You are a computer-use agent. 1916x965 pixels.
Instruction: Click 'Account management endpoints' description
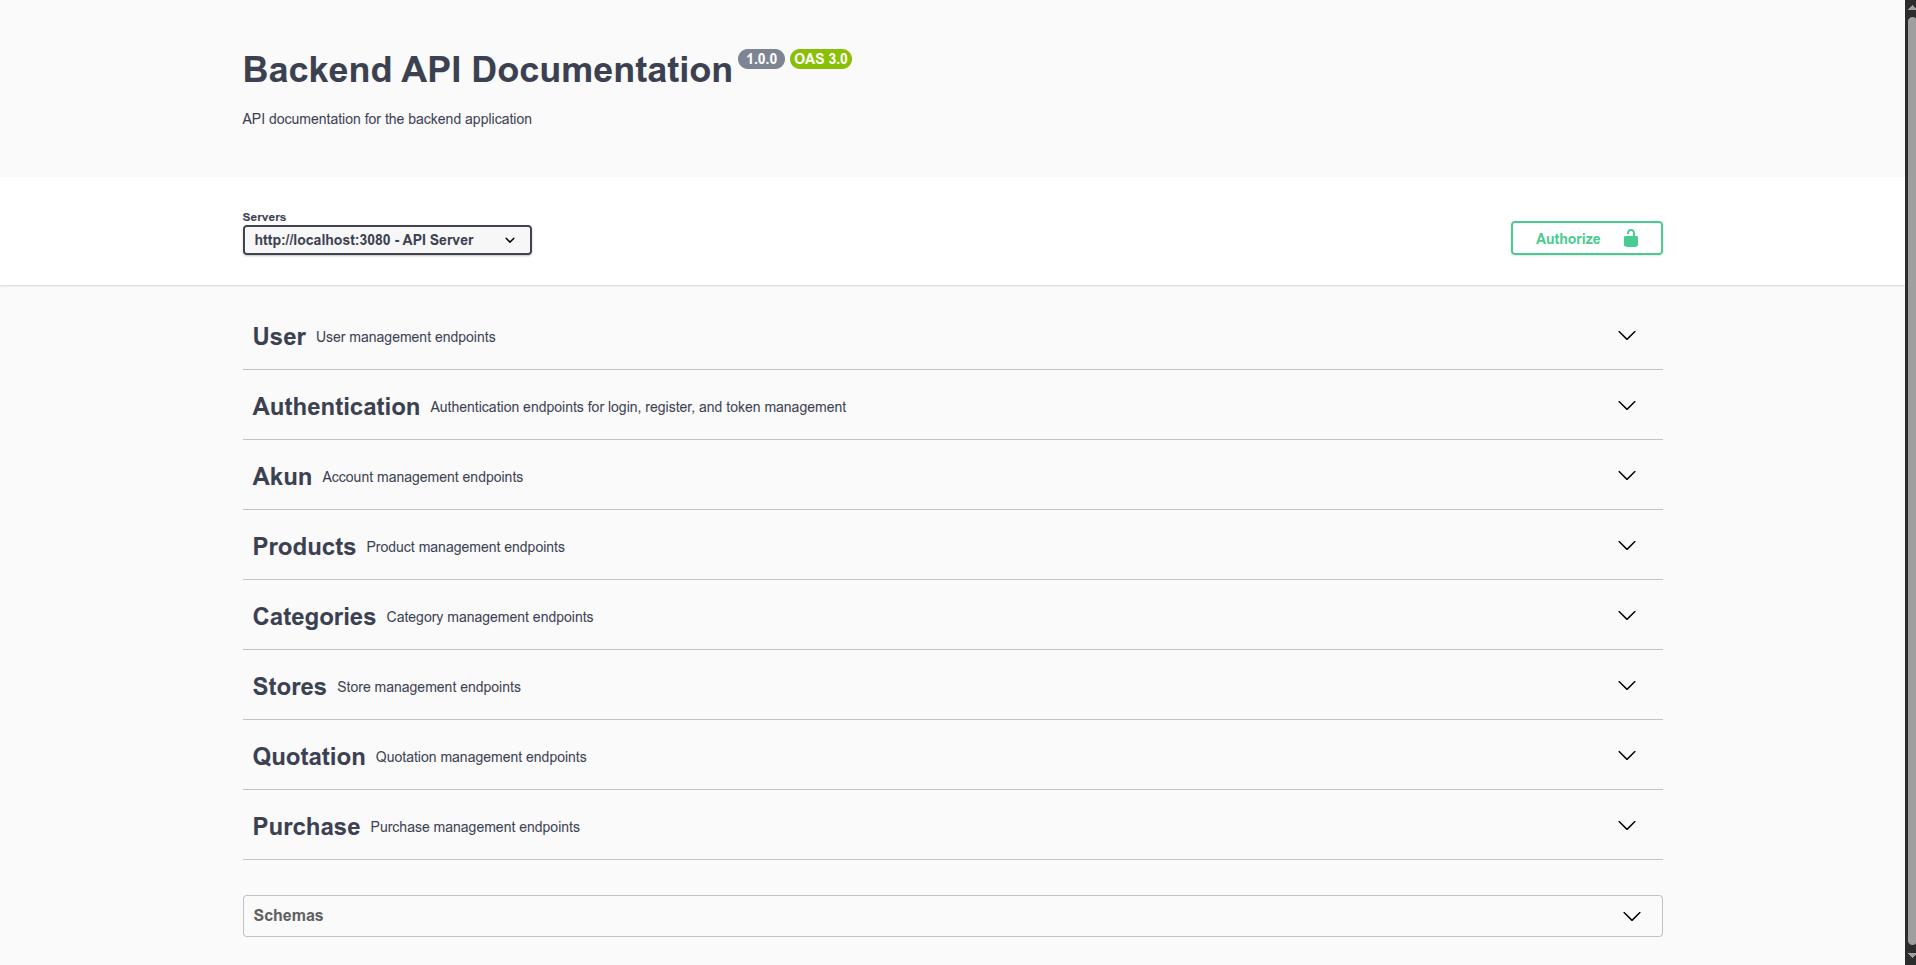[423, 477]
